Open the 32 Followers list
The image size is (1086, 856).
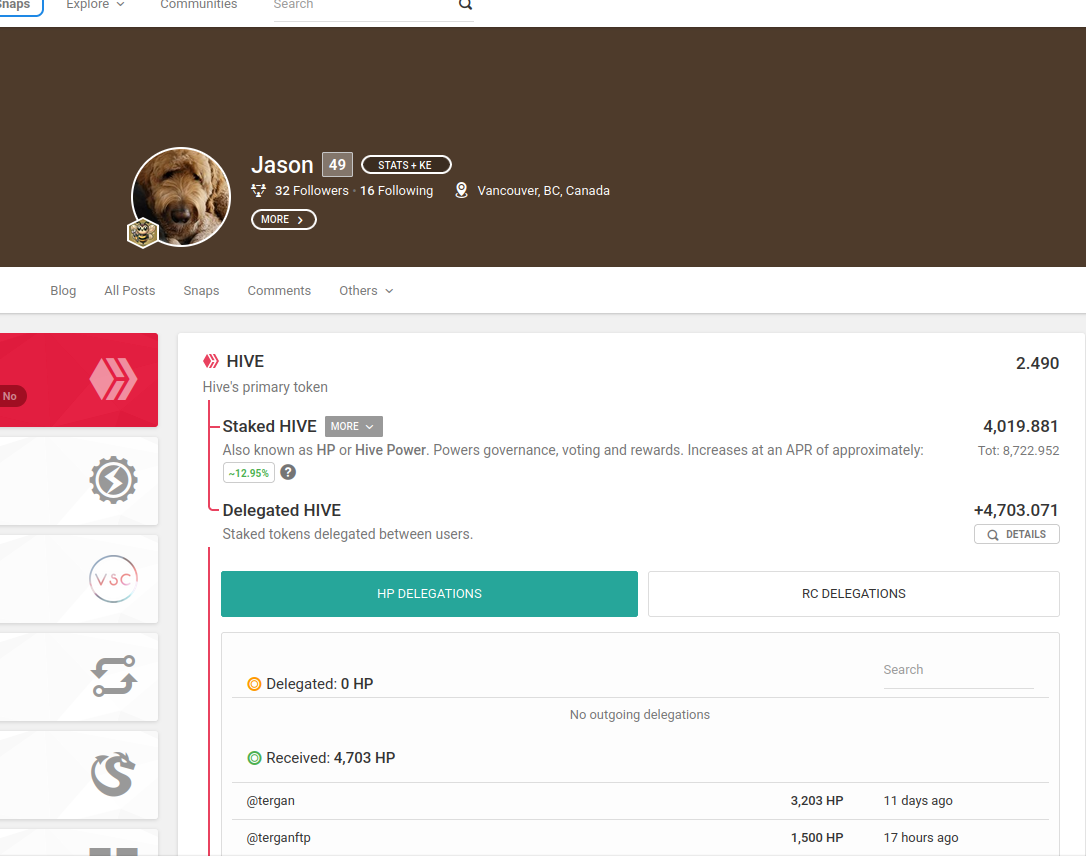tap(312, 190)
